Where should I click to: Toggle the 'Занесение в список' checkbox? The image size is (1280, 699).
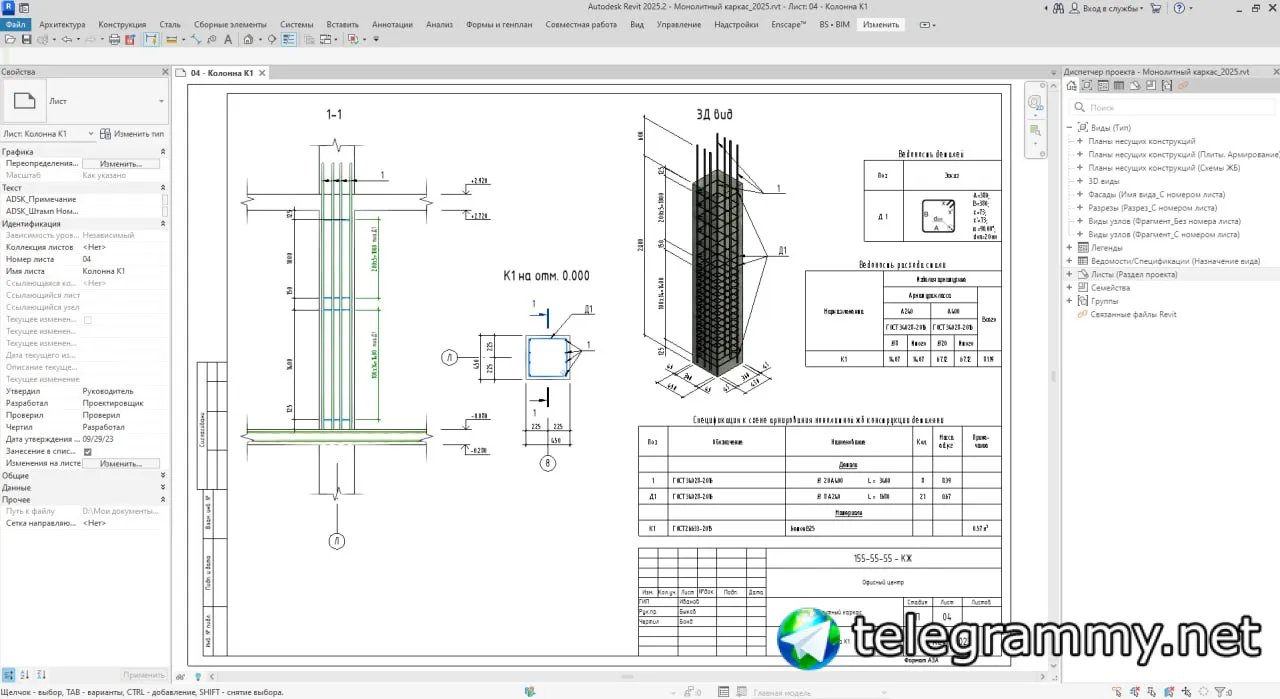pyautogui.click(x=88, y=452)
